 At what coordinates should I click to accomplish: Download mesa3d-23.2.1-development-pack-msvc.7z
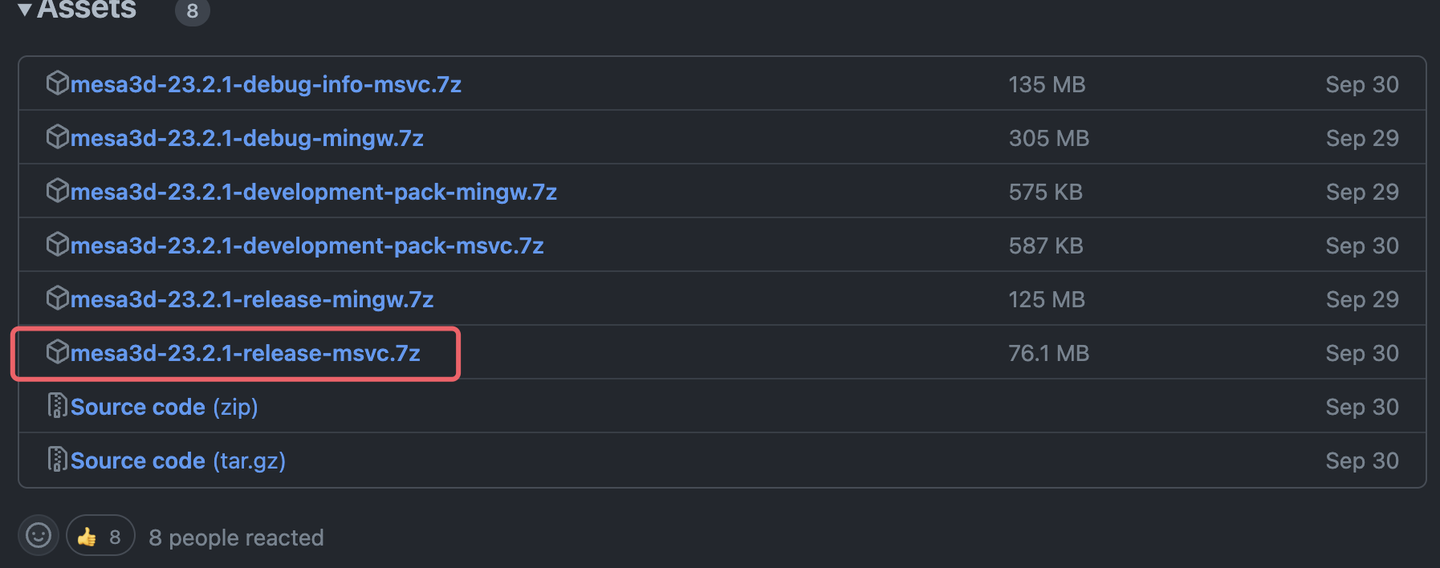pyautogui.click(x=306, y=246)
